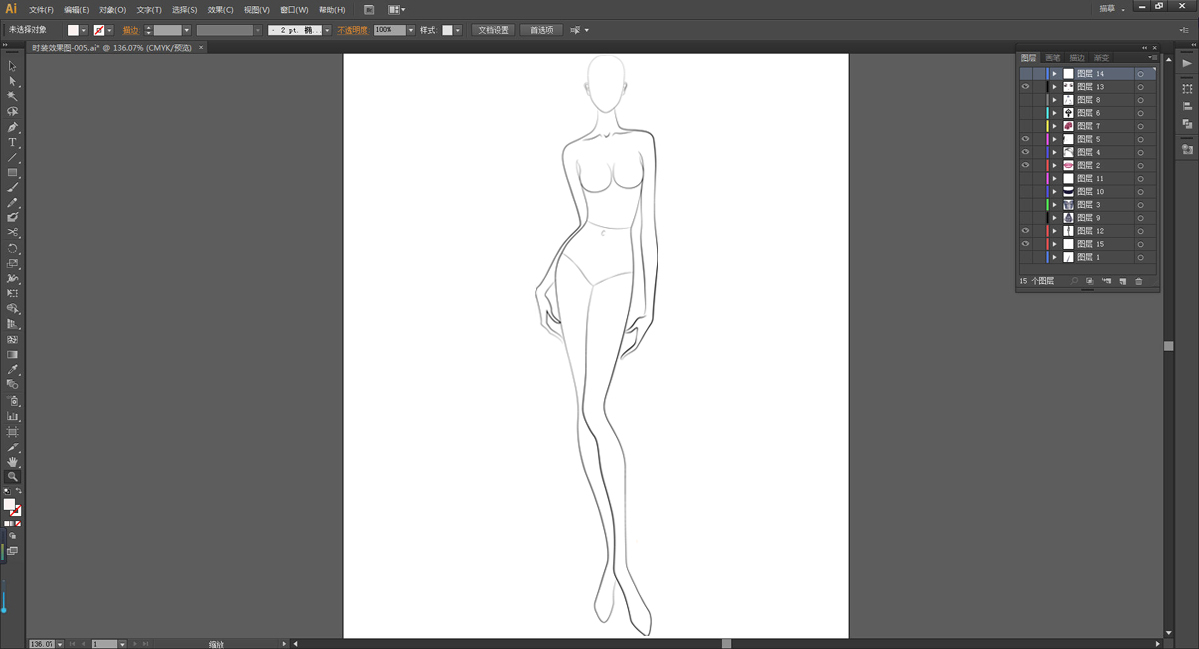Select the Selection (arrow) tool
This screenshot has height=649, width=1199.
point(12,67)
